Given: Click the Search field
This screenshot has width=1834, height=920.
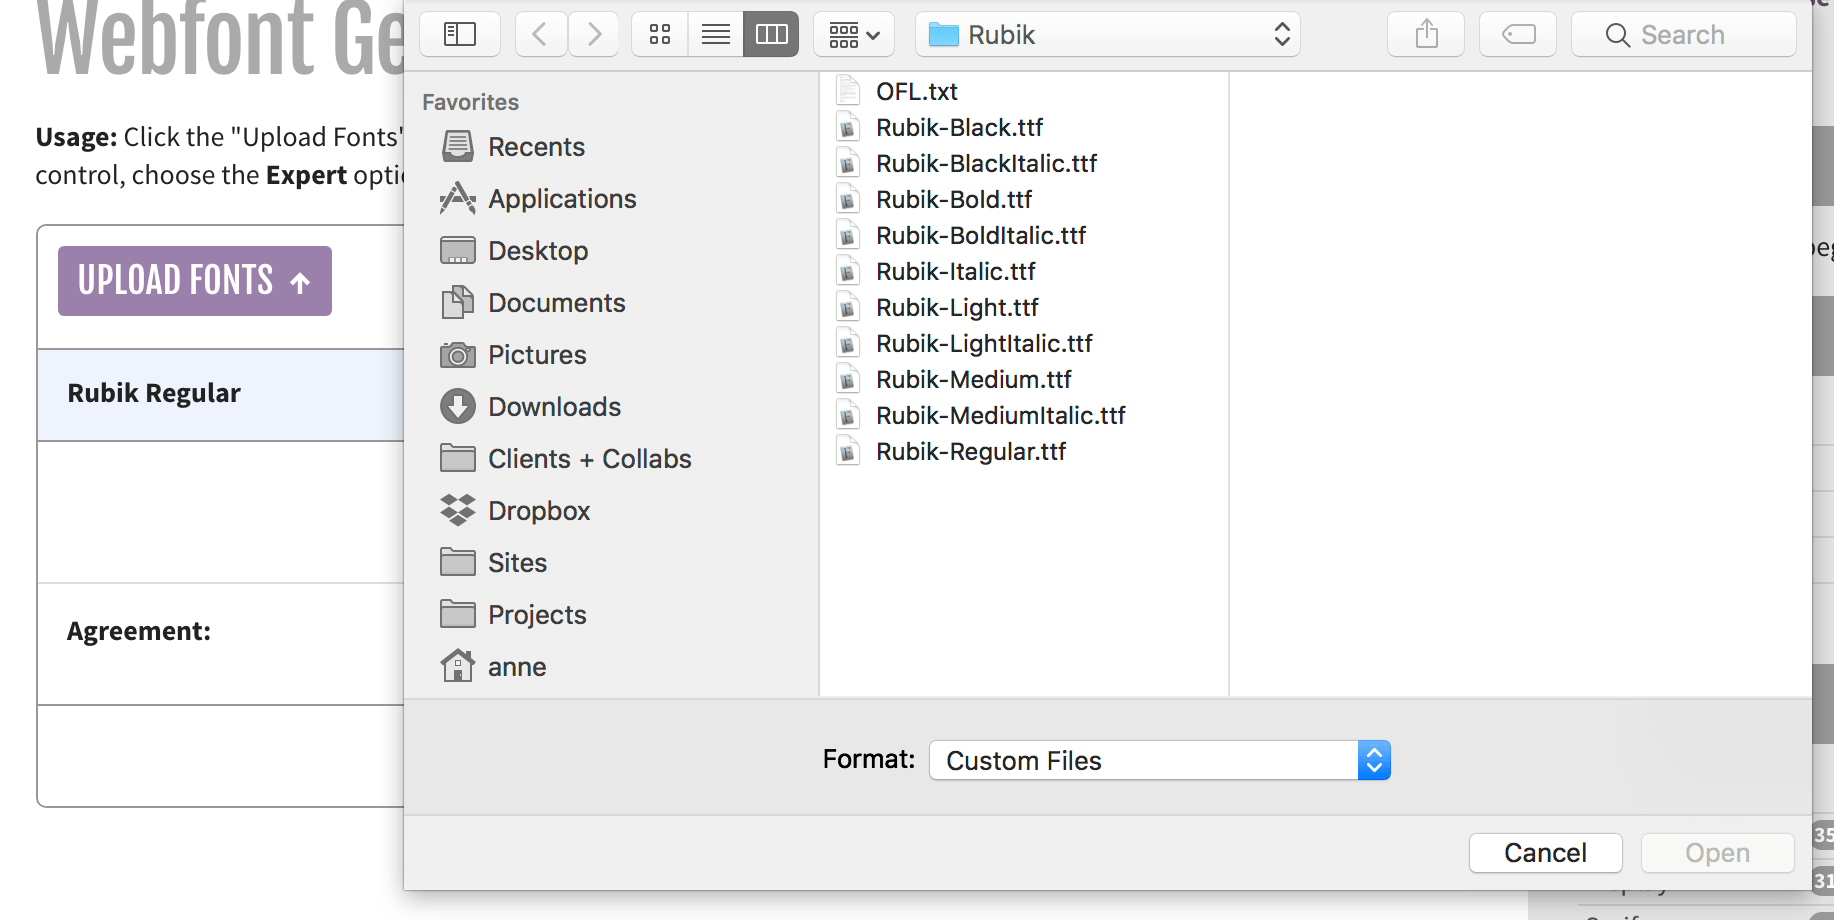Looking at the screenshot, I should pyautogui.click(x=1684, y=35).
